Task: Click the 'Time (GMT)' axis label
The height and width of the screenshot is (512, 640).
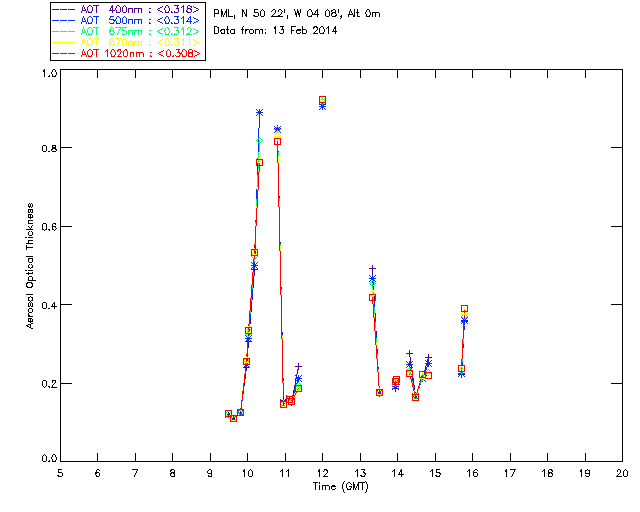Action: (340, 487)
